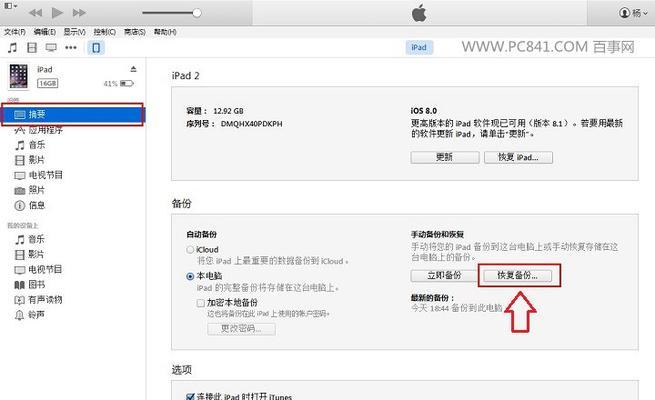Click the play button
The image size is (655, 400).
pos(57,13)
